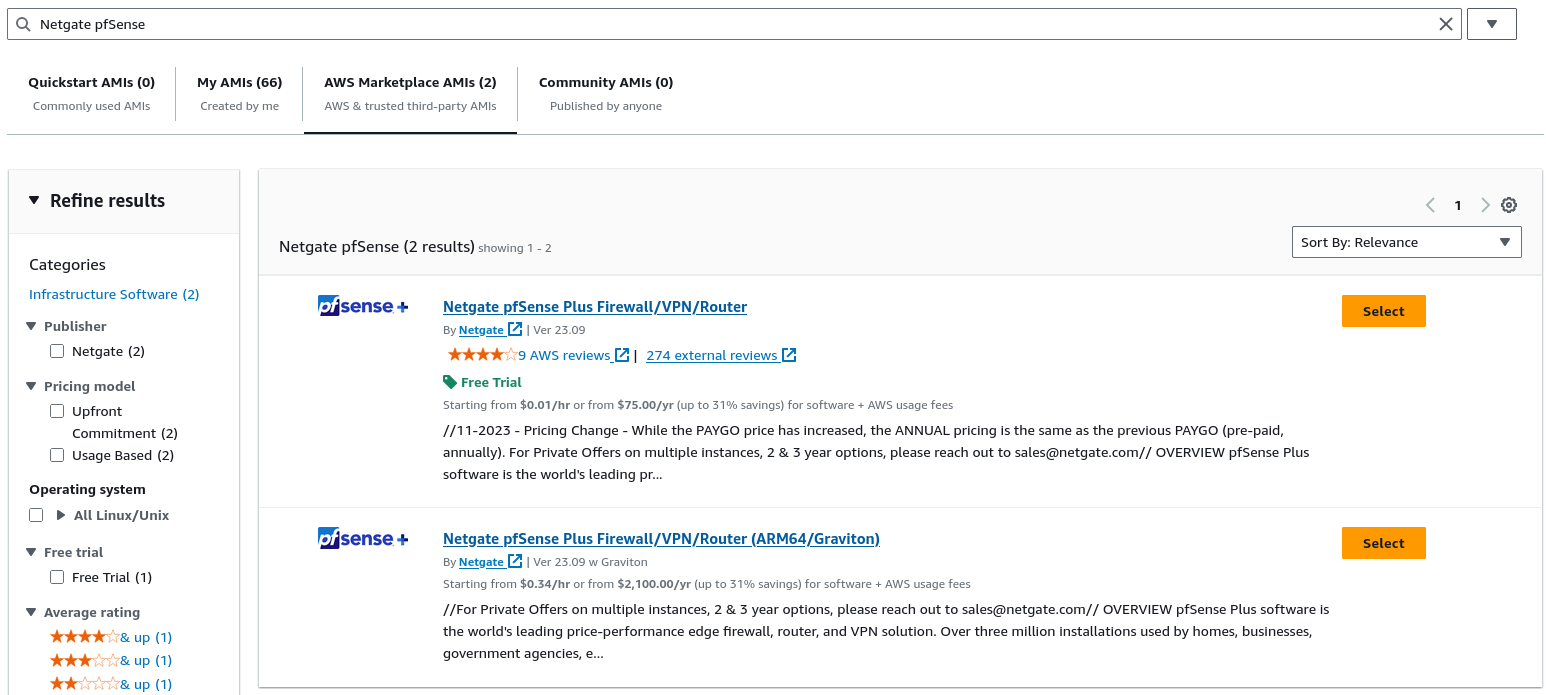Screen dimensions: 1546x695
Task: Click the pfSense logo of the ARM64/Graviton result
Action: click(363, 538)
